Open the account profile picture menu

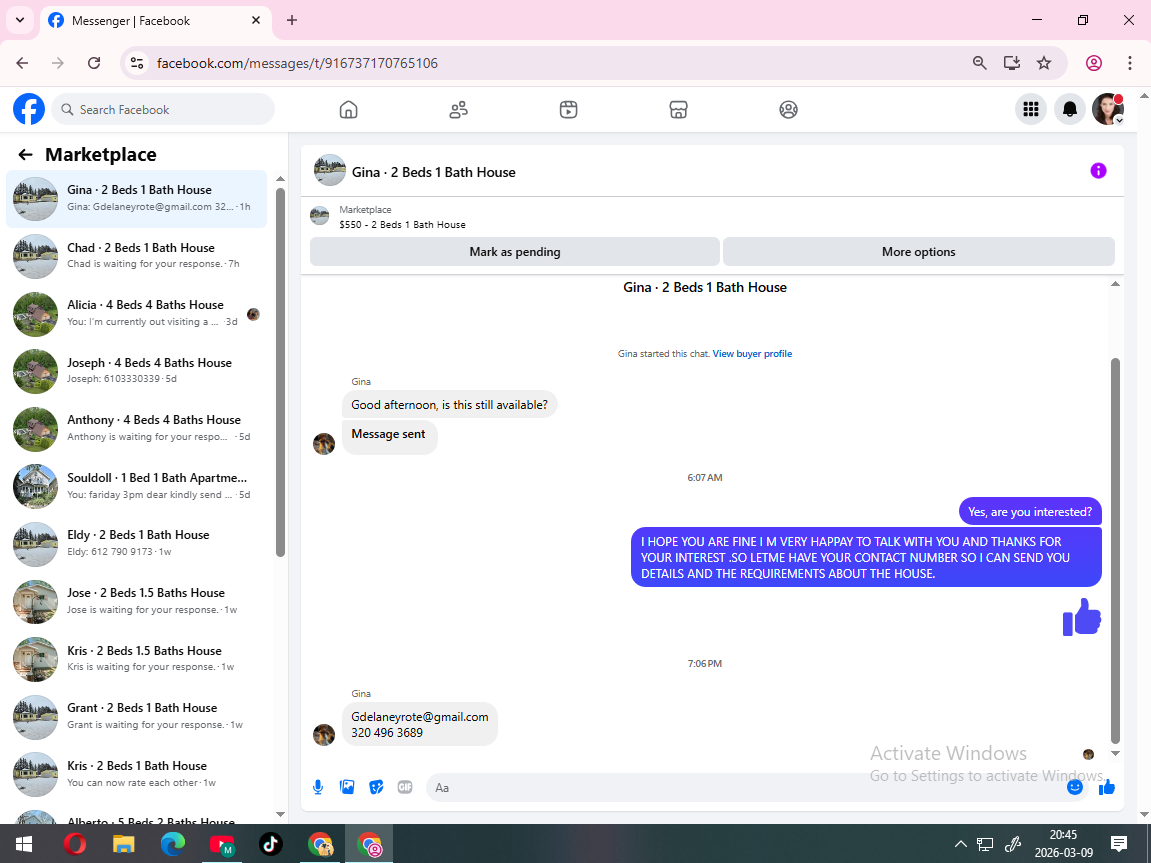tap(1108, 109)
